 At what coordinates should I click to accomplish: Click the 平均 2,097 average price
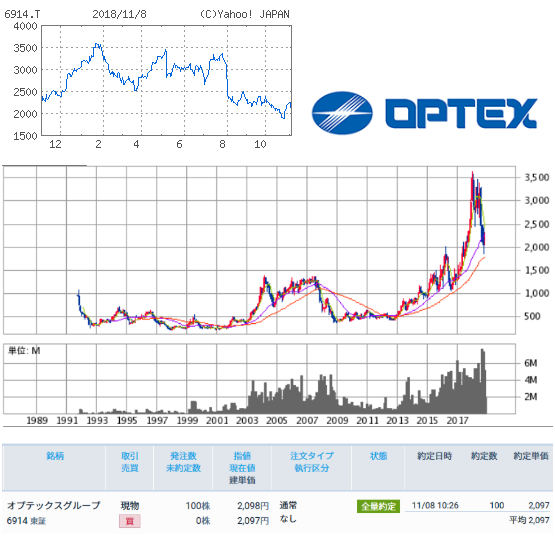(x=529, y=520)
